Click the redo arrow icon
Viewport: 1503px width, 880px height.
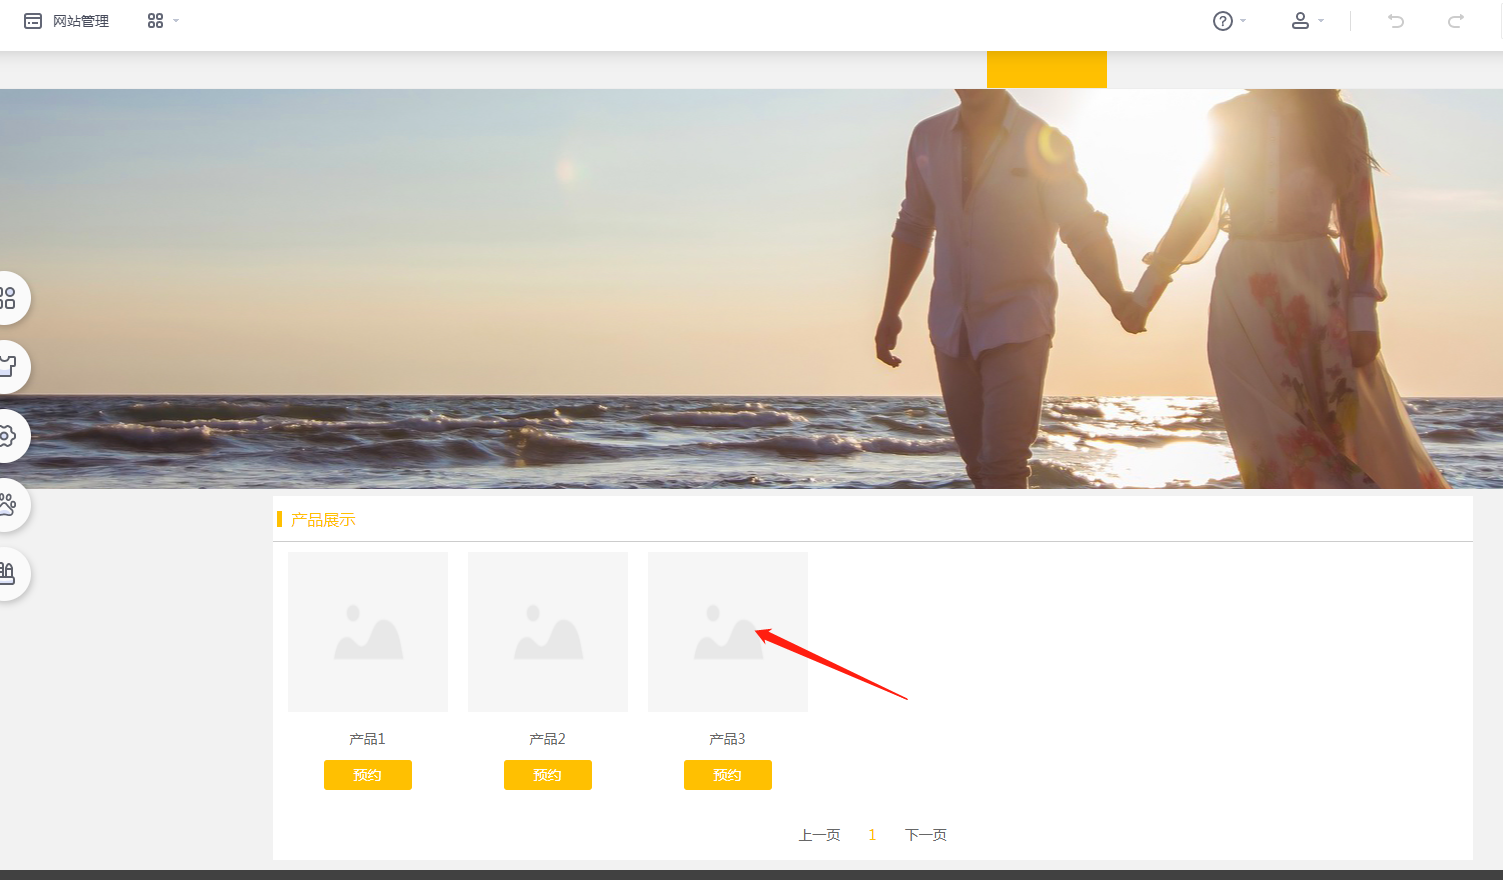[1456, 21]
